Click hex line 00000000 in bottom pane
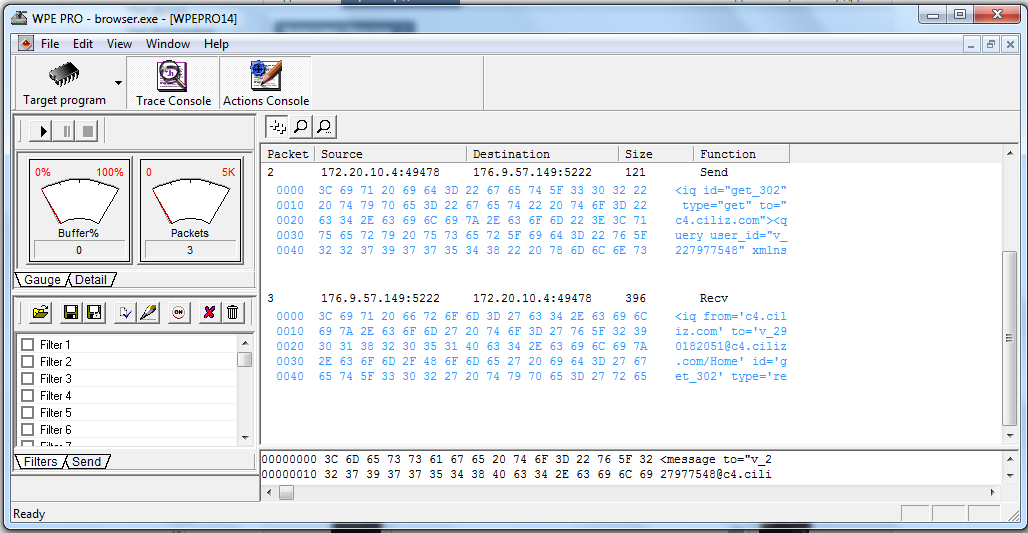 click(x=517, y=460)
